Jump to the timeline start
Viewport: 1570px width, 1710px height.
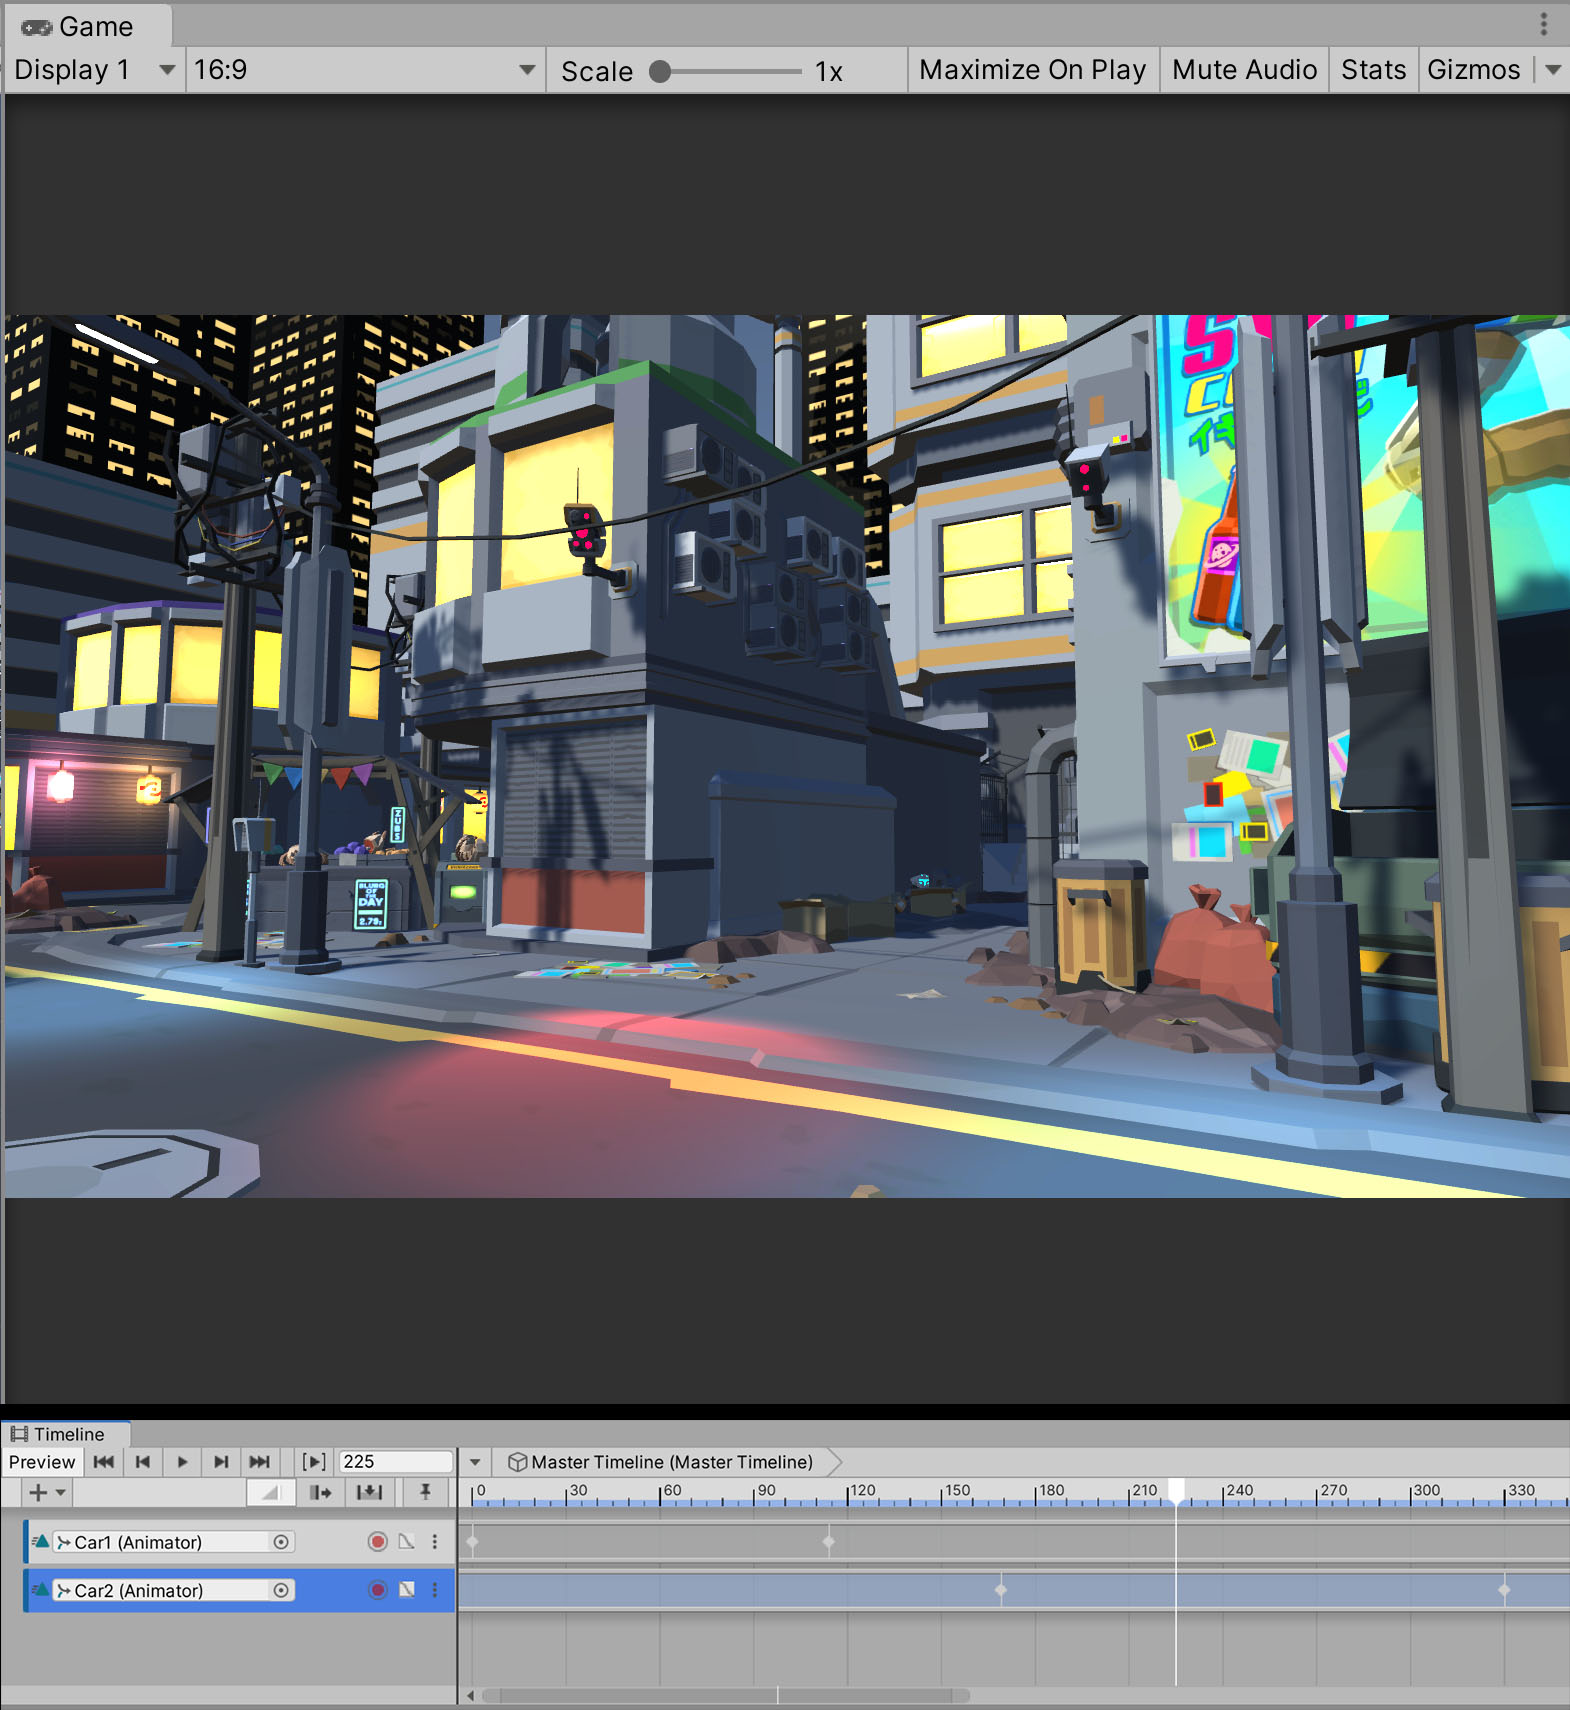tap(103, 1462)
